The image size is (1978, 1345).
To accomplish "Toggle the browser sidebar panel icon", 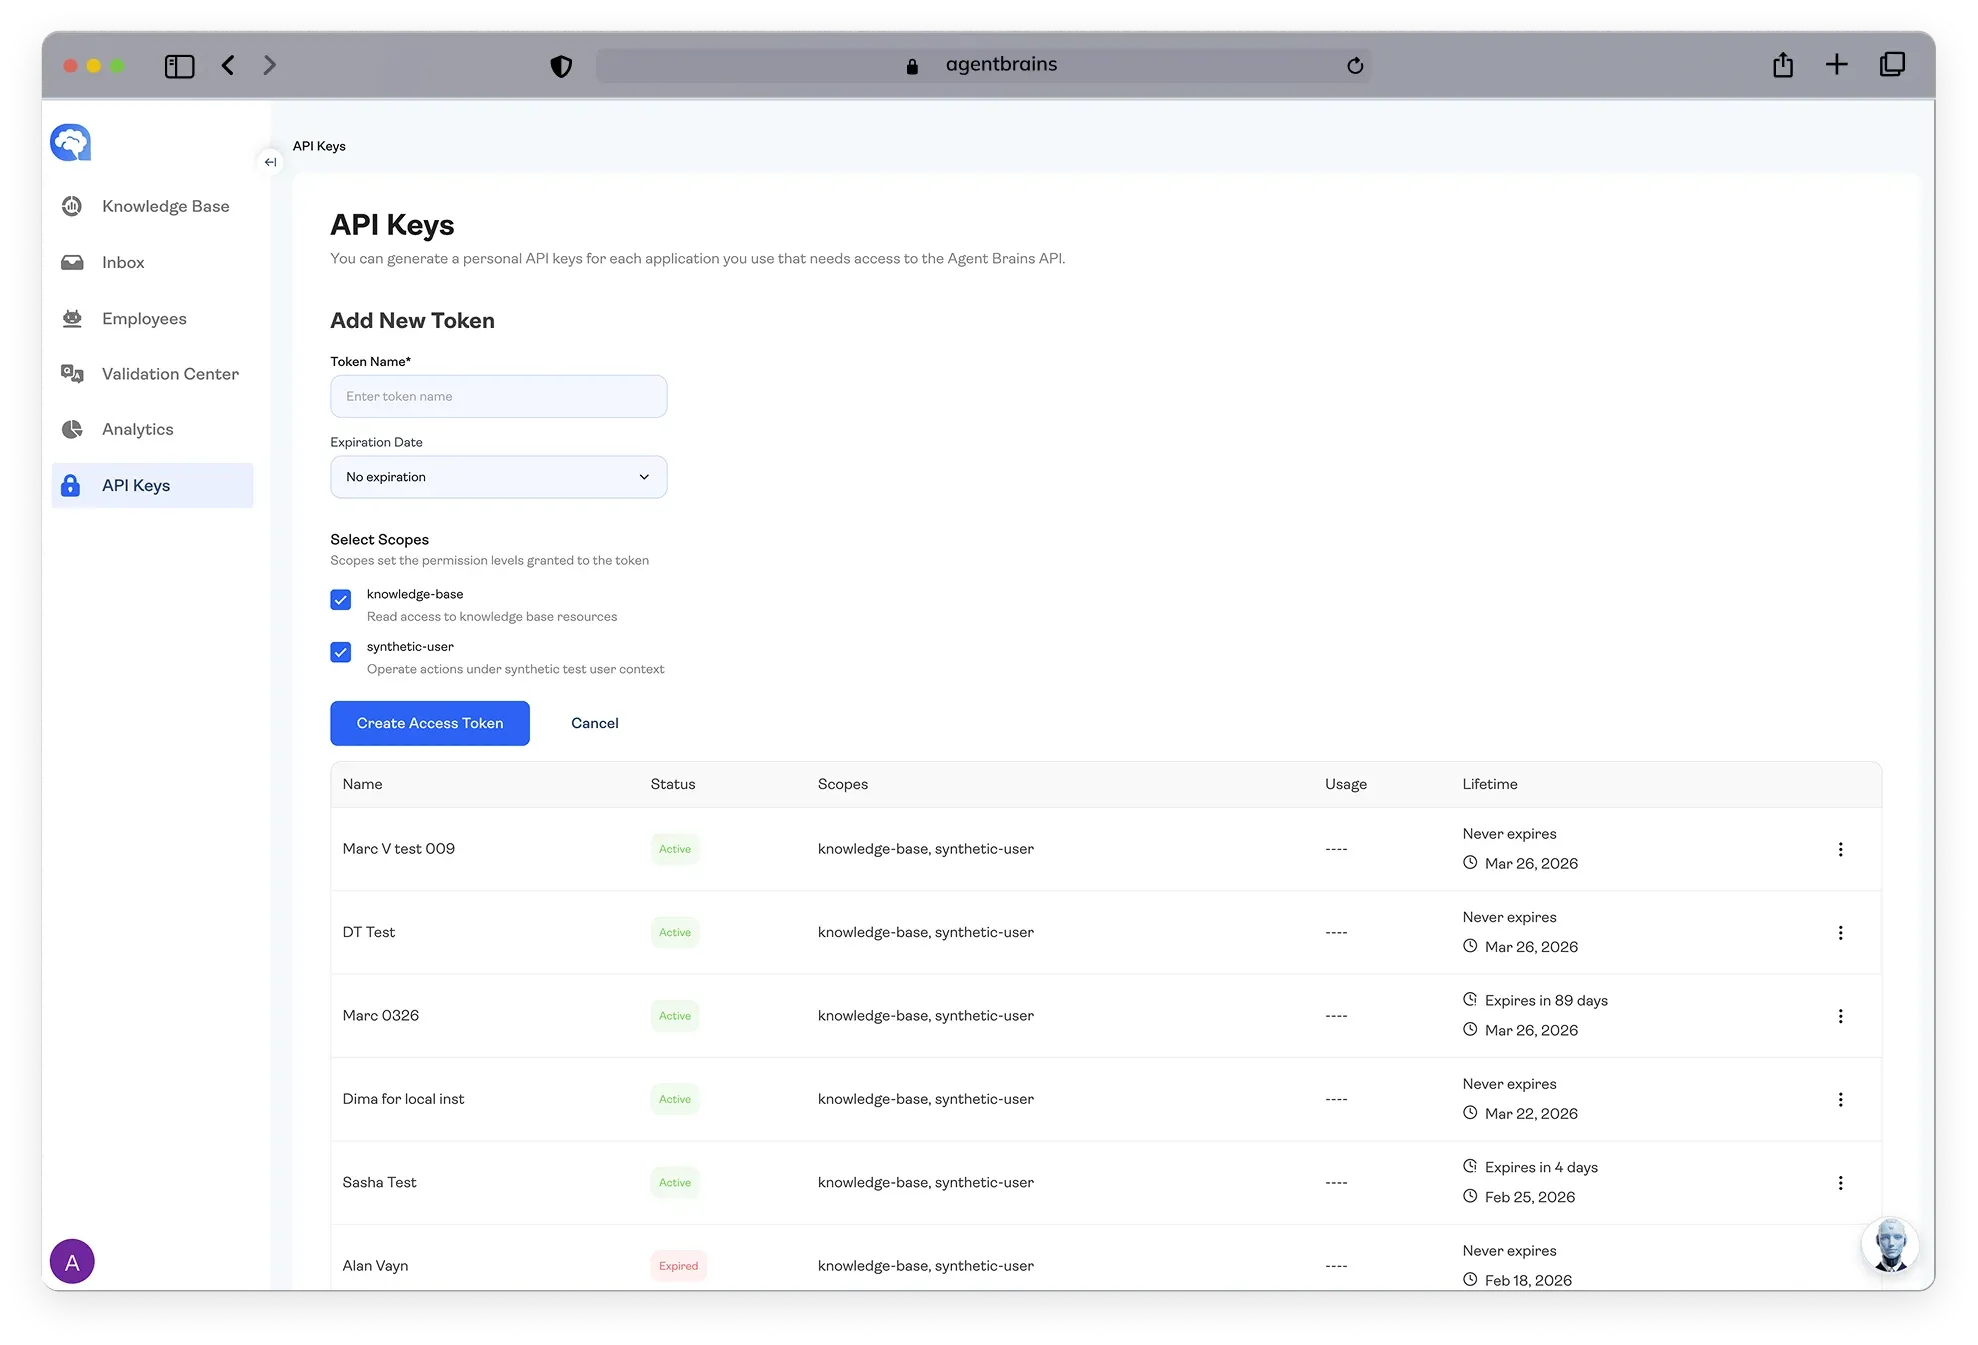I will click(x=179, y=66).
